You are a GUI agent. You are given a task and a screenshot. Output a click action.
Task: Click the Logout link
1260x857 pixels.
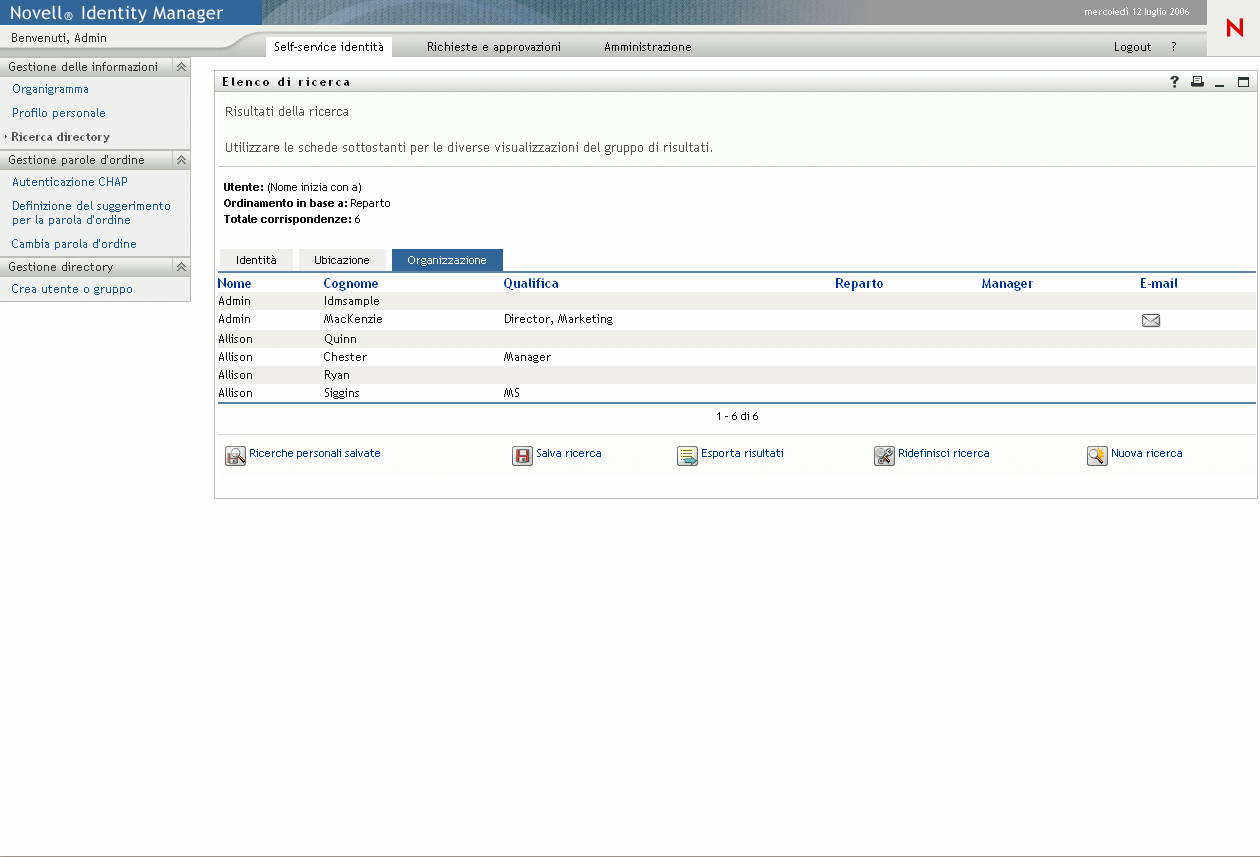[x=1133, y=47]
